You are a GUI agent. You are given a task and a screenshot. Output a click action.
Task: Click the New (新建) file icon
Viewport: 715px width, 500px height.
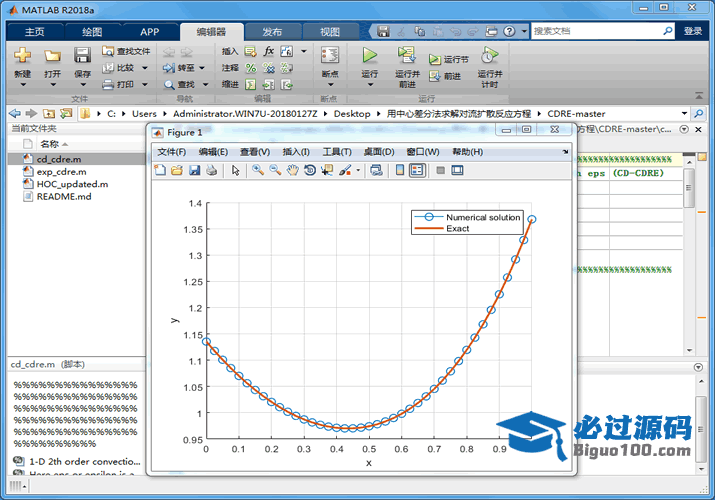22,55
